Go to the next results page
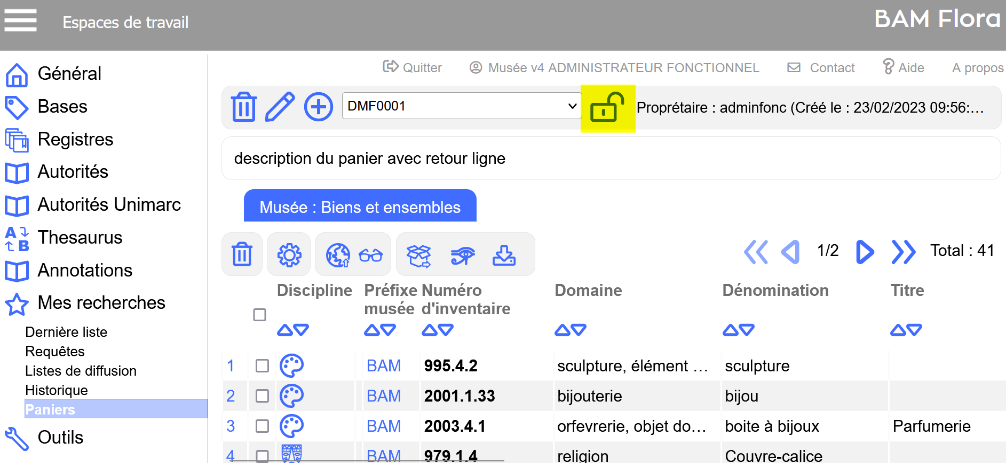This screenshot has height=463, width=1006. point(865,252)
